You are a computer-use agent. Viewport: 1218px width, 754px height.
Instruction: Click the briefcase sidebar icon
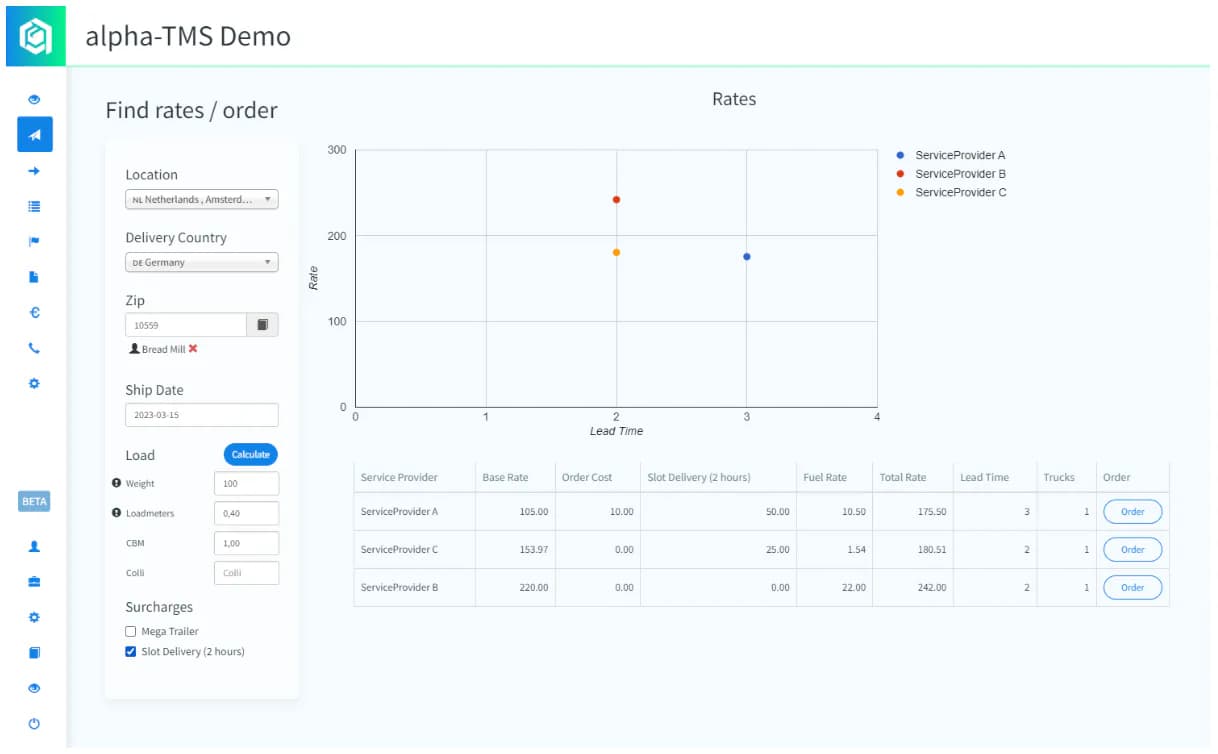tap(34, 582)
